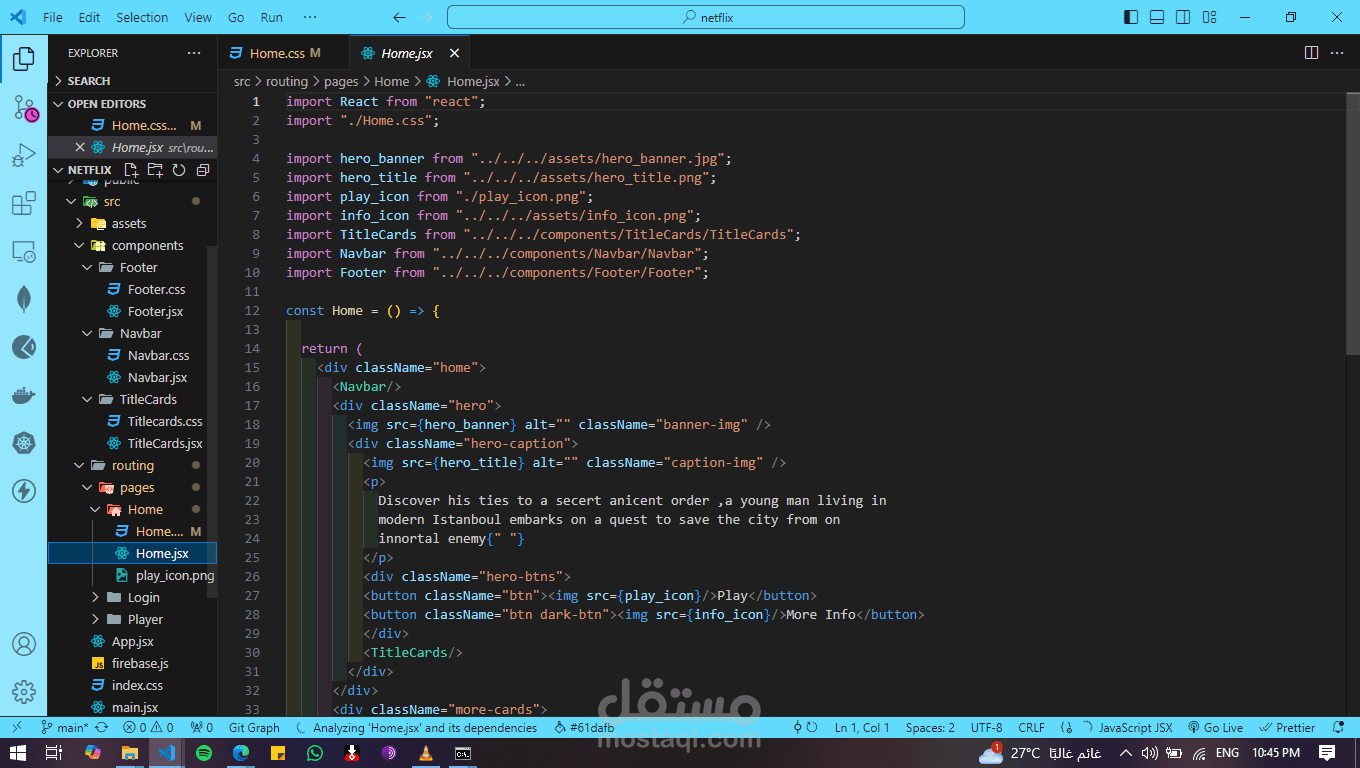Open Spotify from the taskbar
This screenshot has height=768, width=1360.
click(204, 753)
